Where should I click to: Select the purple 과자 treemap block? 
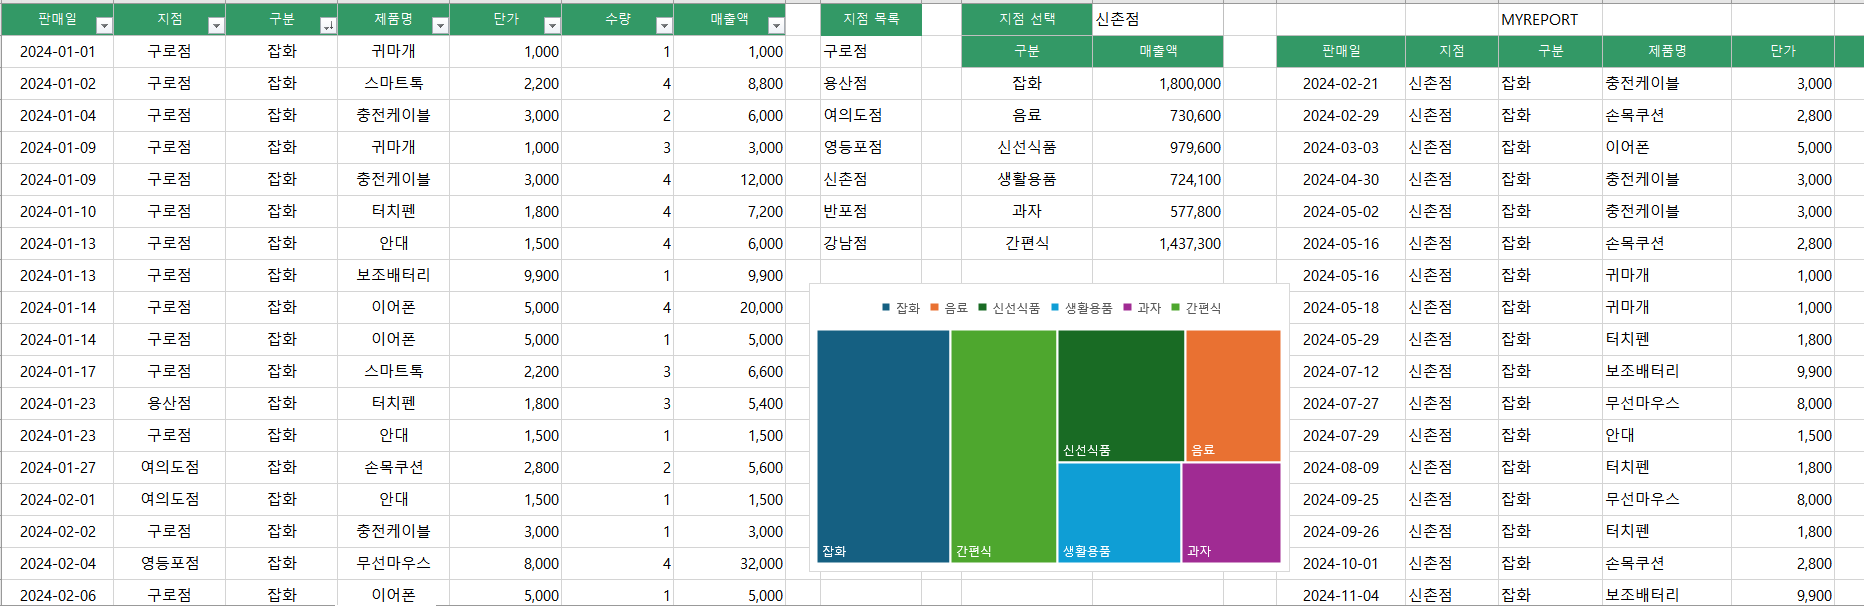coord(1231,512)
